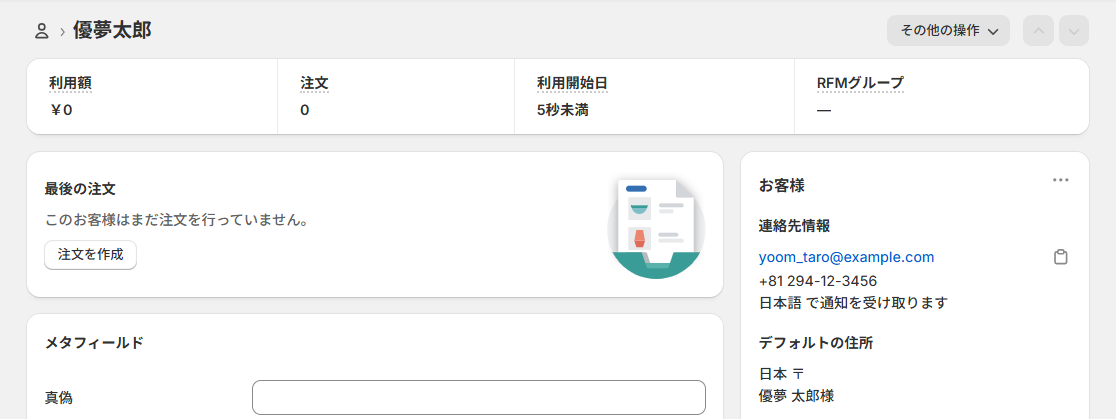Click the 利用額 label
The width and height of the screenshot is (1116, 419).
[x=70, y=83]
